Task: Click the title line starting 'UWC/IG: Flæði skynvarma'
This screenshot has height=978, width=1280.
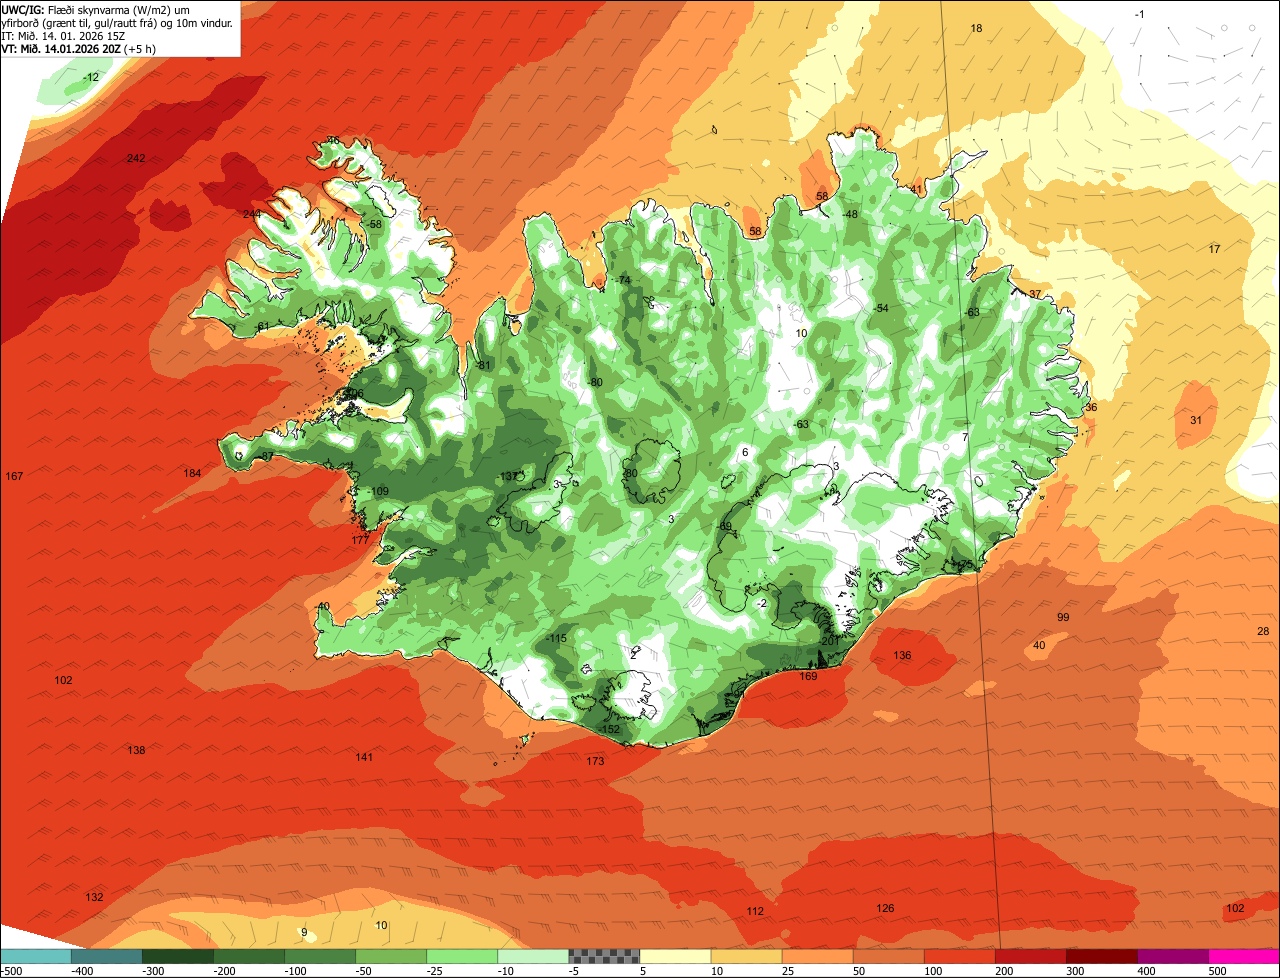Action: tap(95, 9)
